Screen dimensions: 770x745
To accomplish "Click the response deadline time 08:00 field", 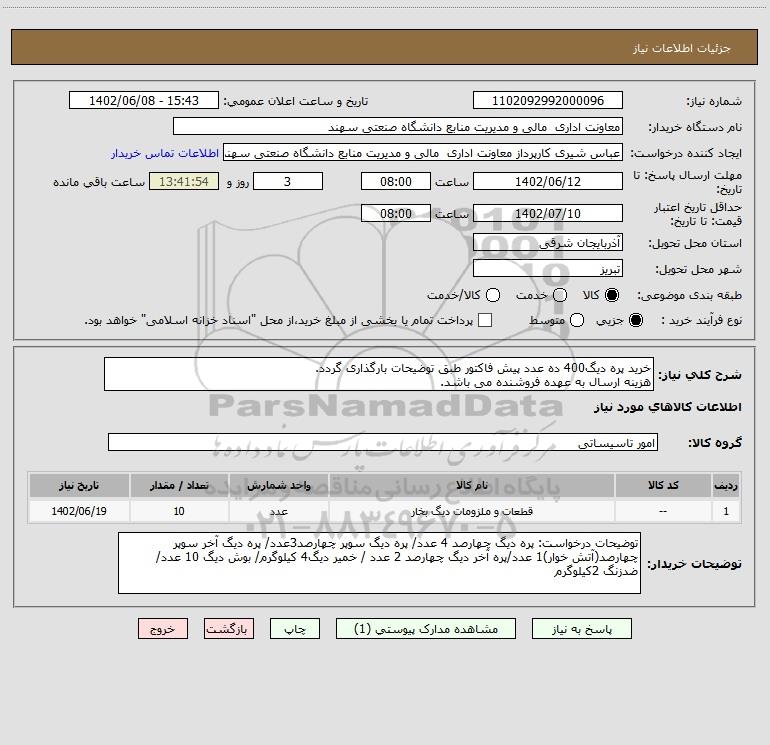I will click(396, 181).
